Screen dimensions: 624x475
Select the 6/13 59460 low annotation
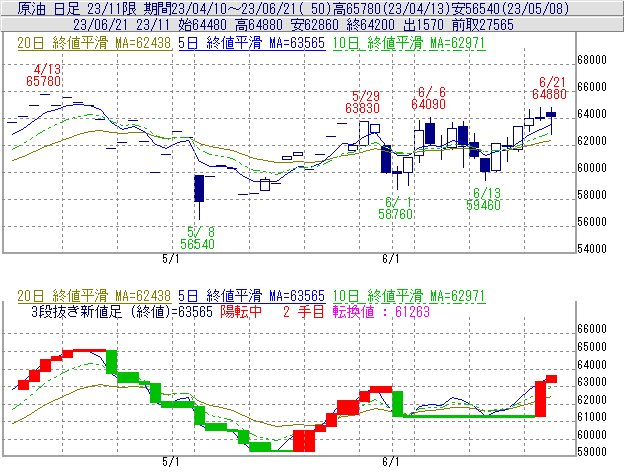coord(484,199)
